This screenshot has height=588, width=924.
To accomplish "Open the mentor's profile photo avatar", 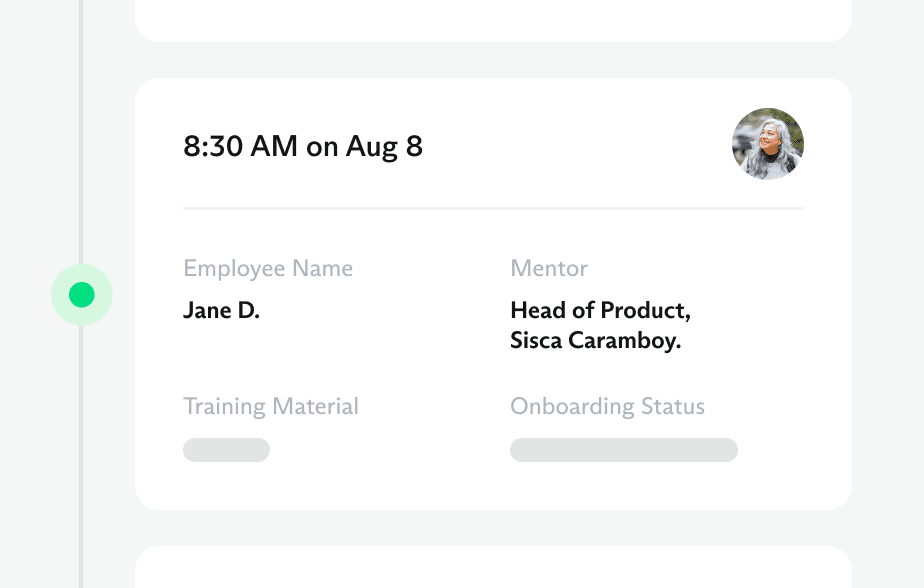I will pos(768,144).
